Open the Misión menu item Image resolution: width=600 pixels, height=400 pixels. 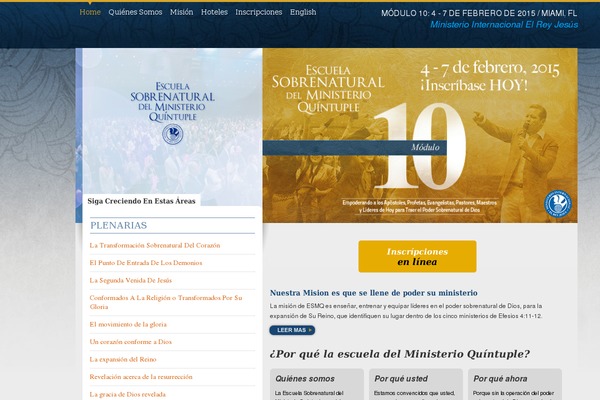[x=181, y=12]
